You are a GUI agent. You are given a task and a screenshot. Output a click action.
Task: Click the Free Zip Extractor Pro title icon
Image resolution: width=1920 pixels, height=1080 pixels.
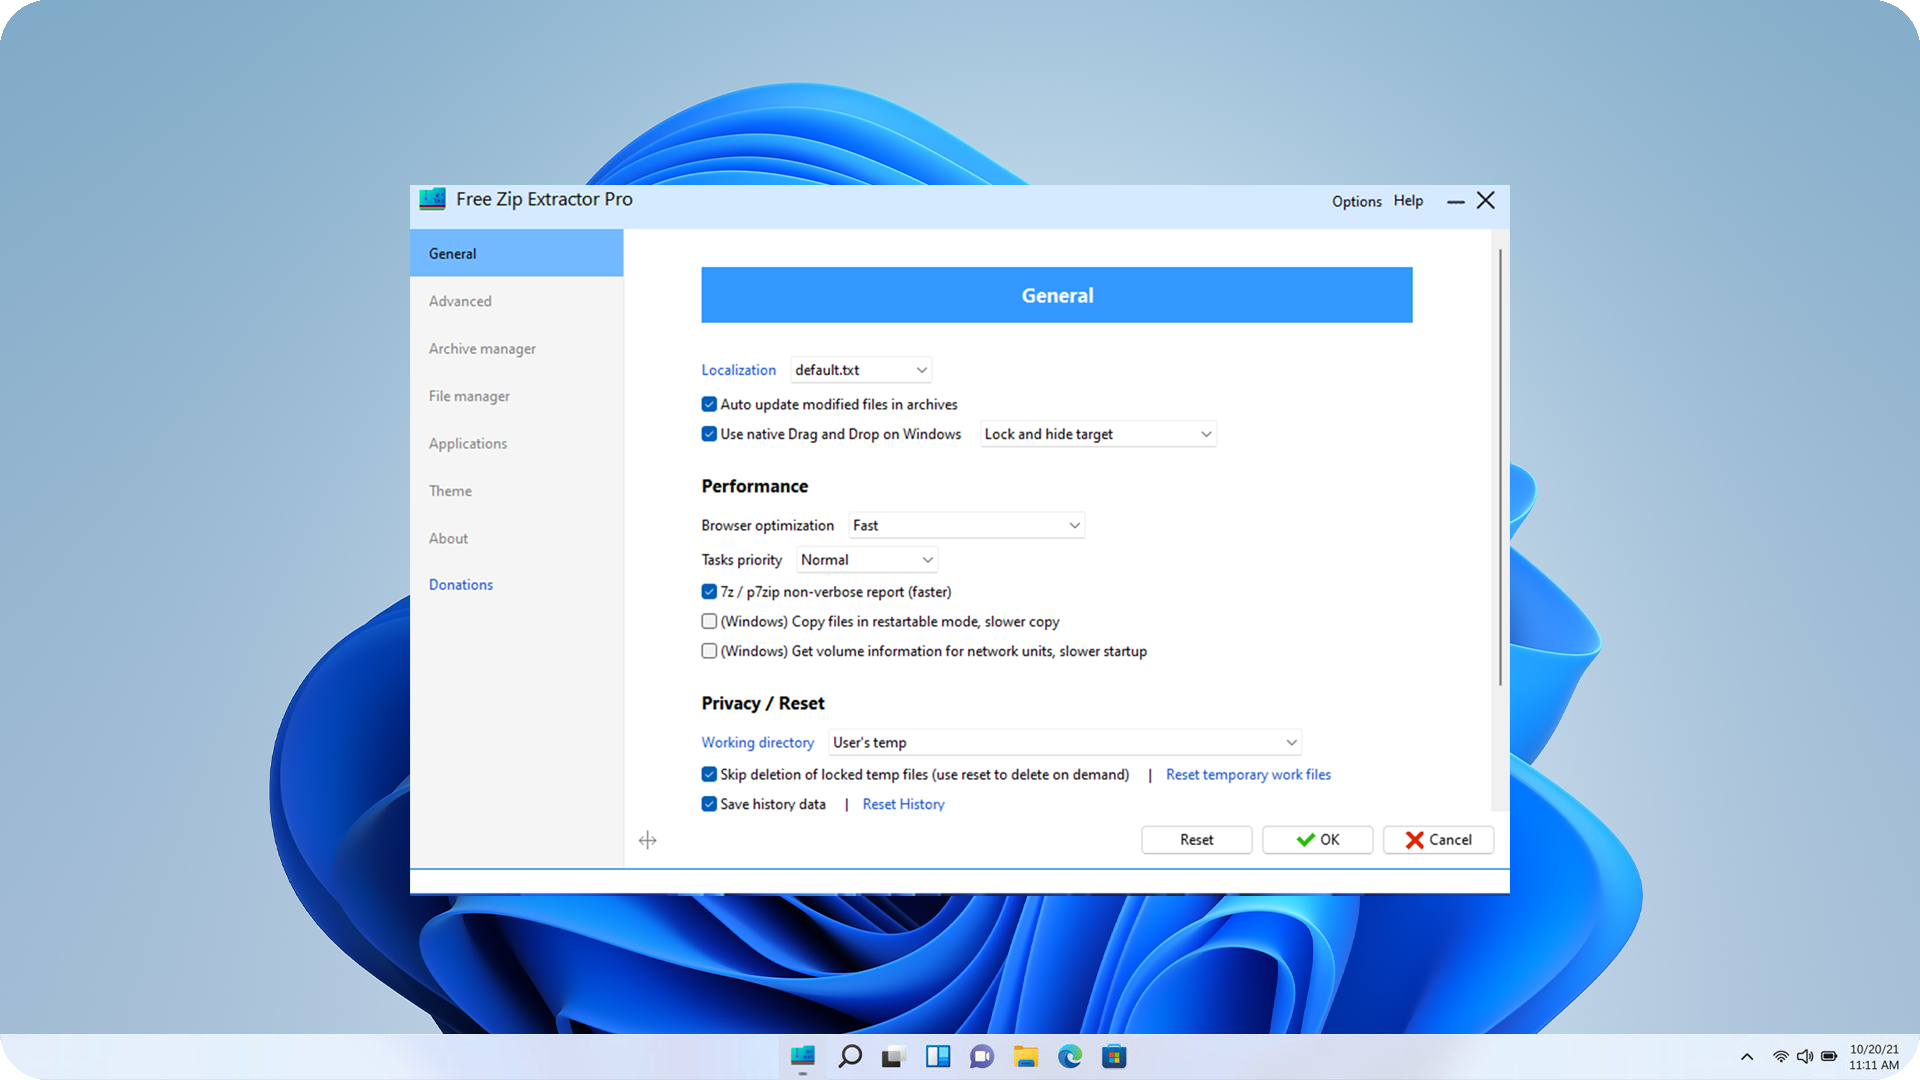point(432,199)
